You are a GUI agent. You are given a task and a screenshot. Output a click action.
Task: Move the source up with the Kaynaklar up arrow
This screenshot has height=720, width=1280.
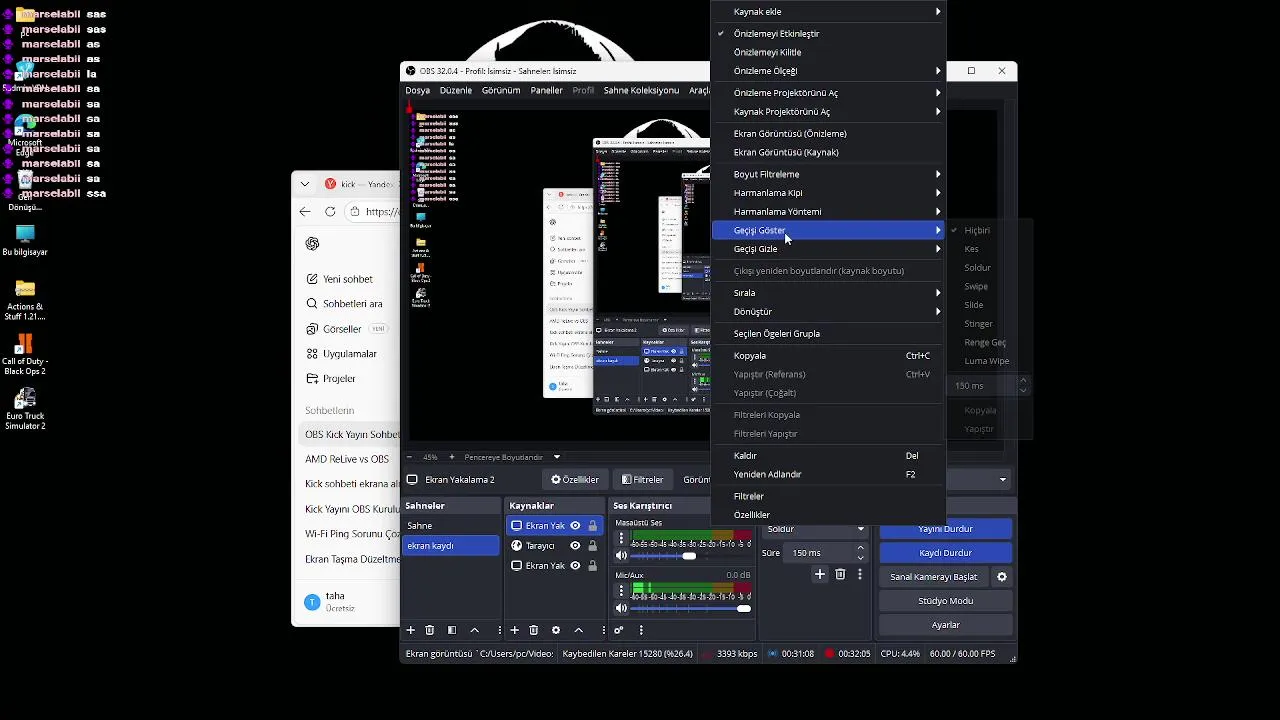578,630
